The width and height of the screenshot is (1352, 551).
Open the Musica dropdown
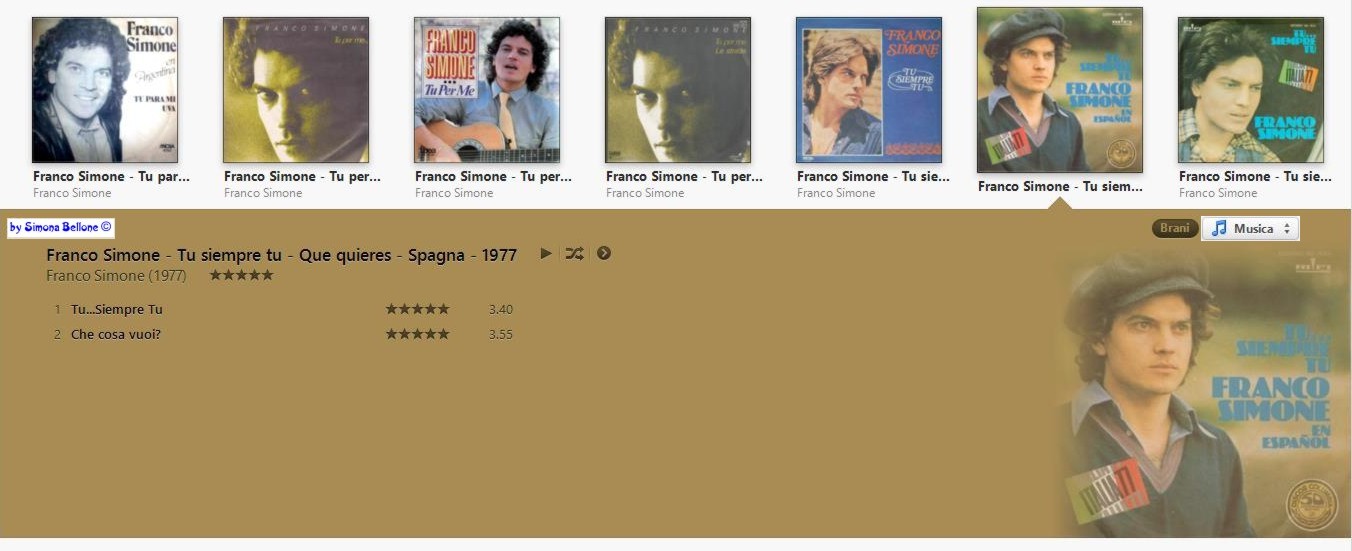[x=1250, y=228]
